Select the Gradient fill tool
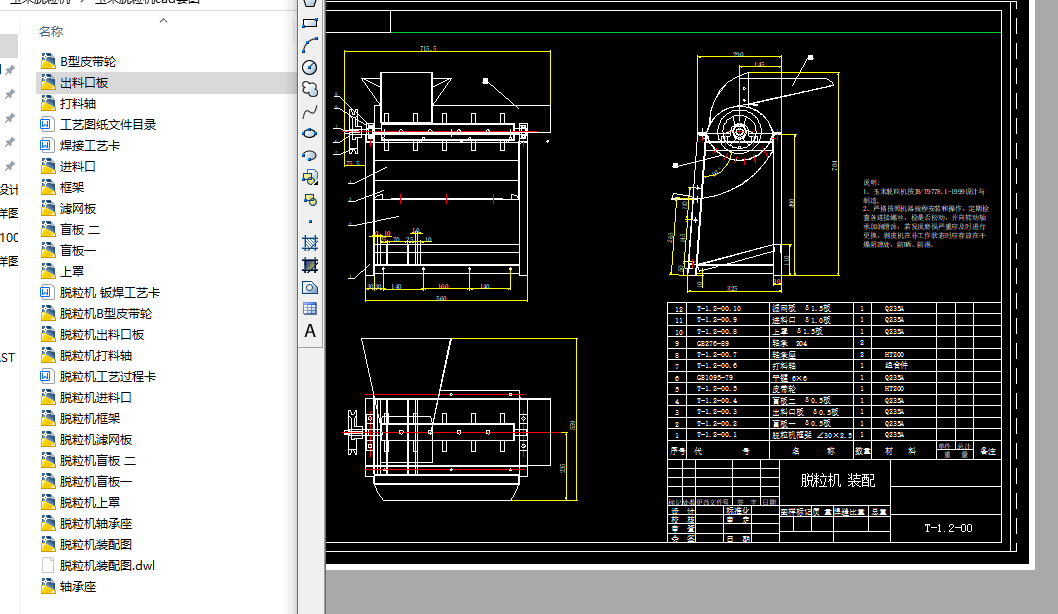 (x=310, y=265)
